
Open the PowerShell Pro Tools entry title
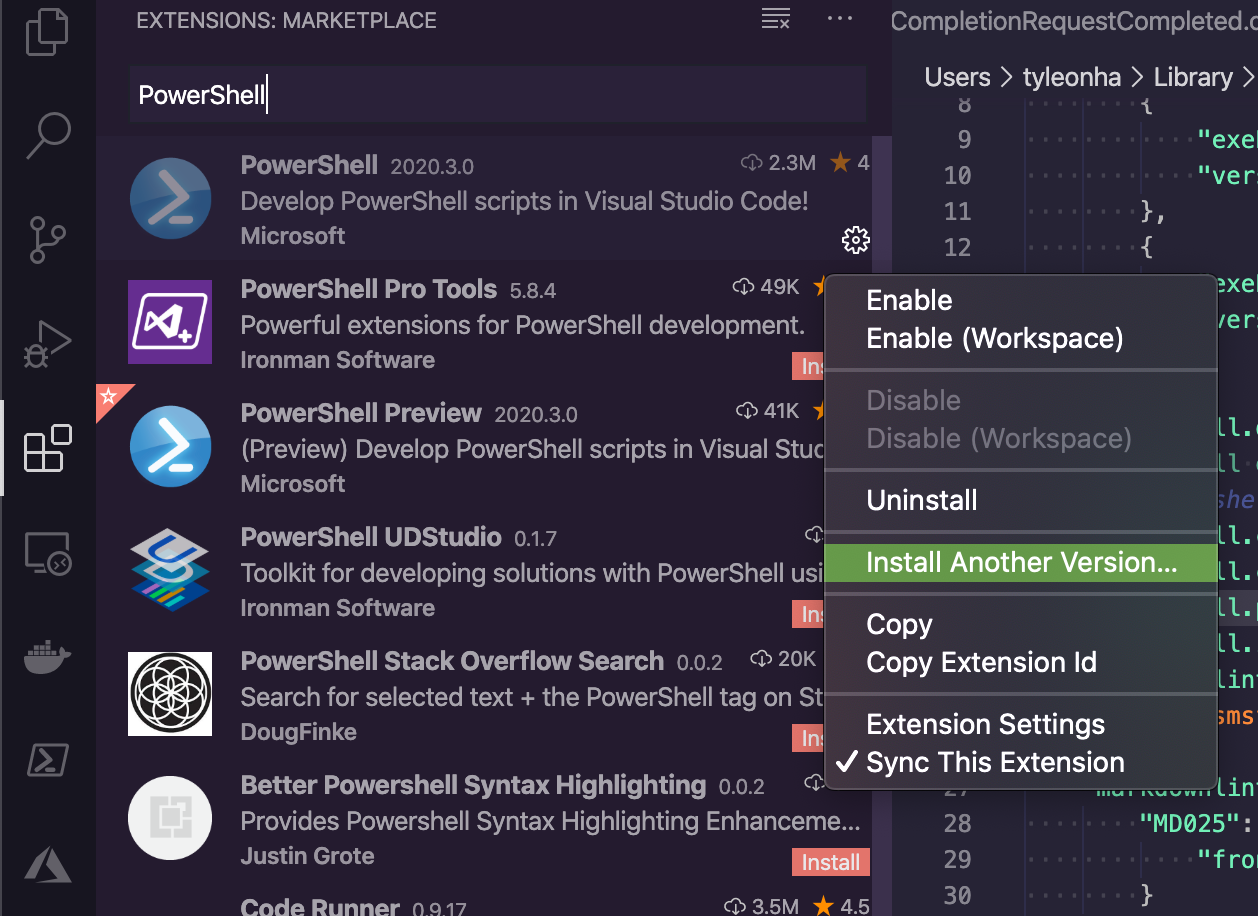369,289
